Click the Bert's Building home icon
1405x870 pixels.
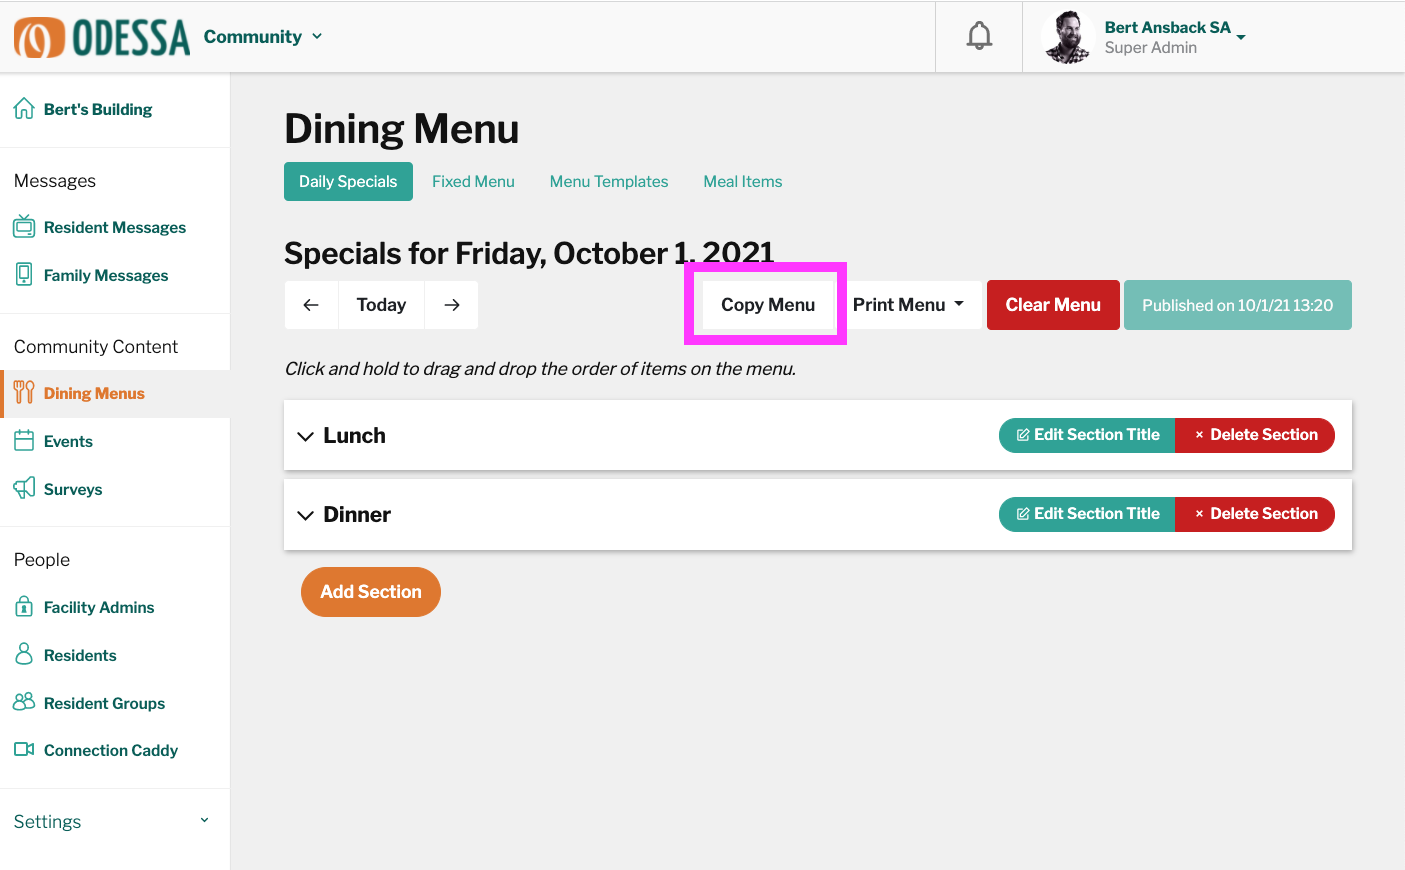(x=24, y=109)
